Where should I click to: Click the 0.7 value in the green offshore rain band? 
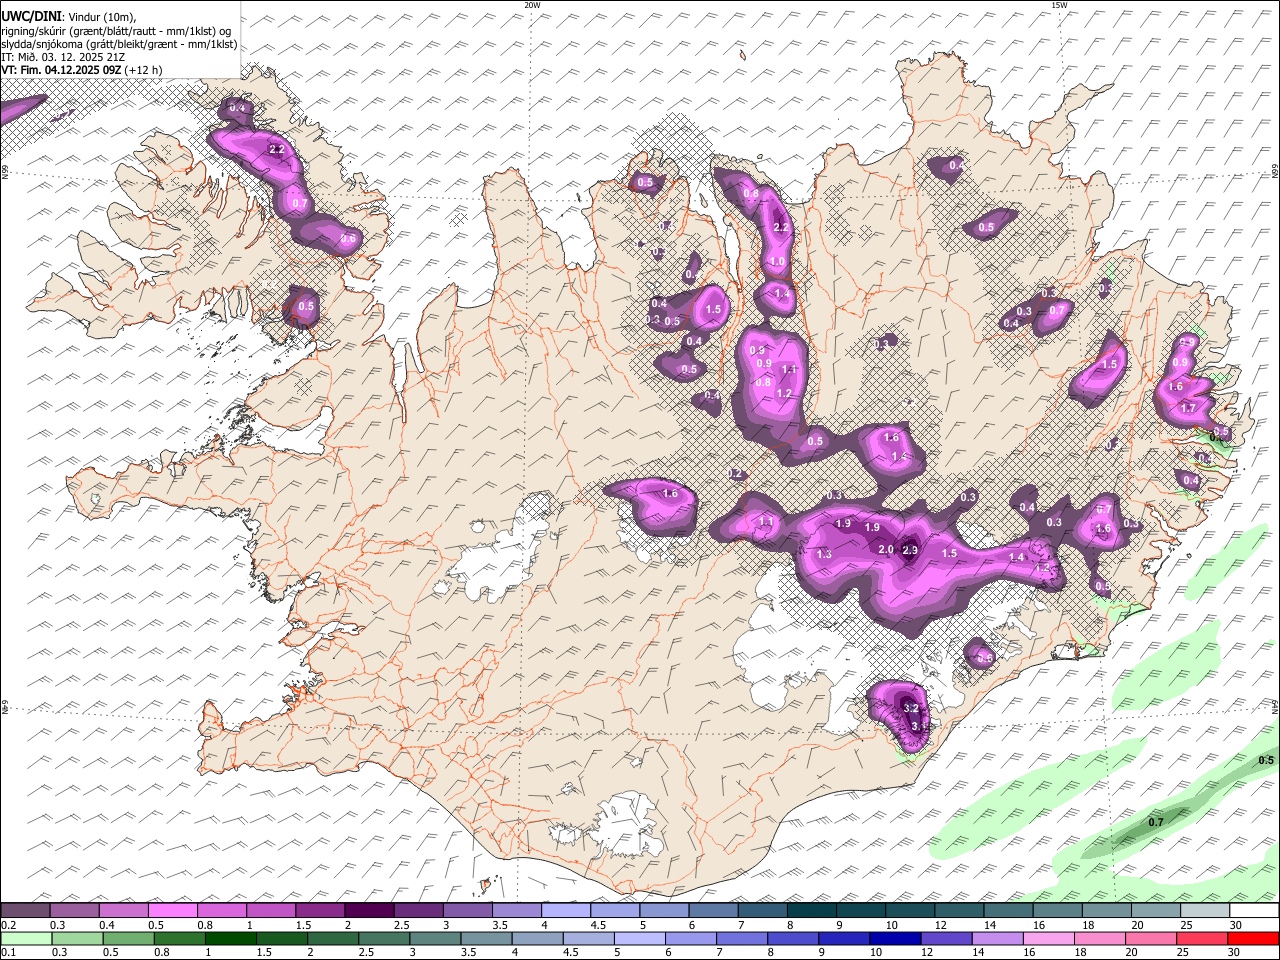tap(1156, 822)
